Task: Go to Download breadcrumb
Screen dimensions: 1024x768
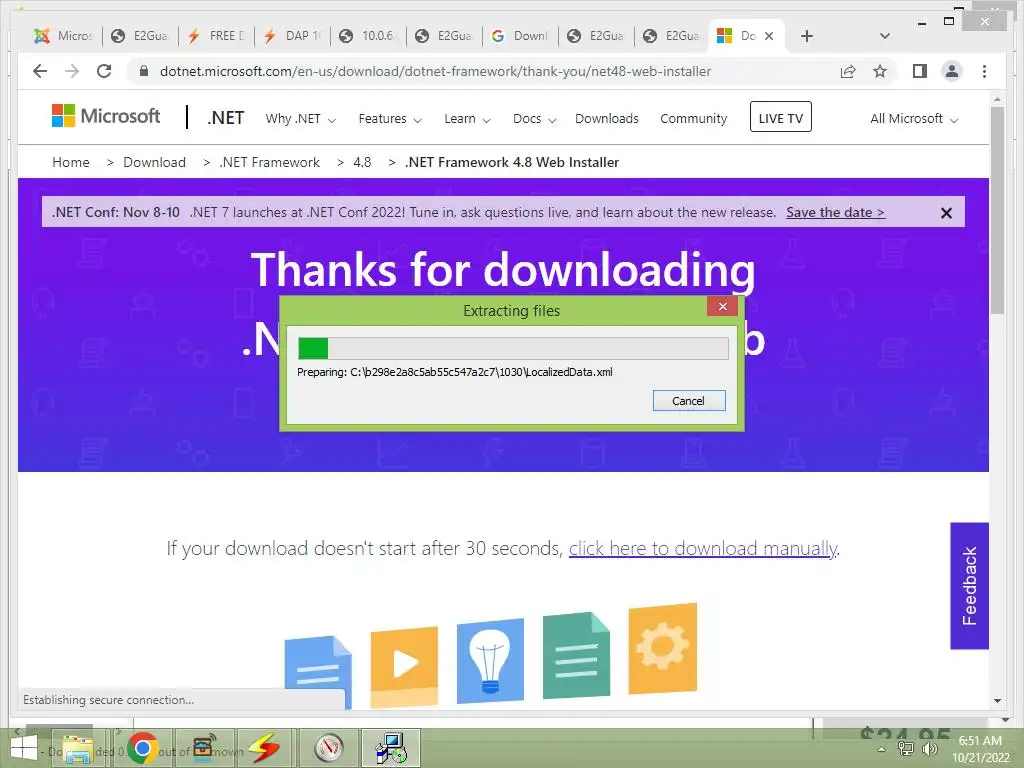Action: pos(154,162)
